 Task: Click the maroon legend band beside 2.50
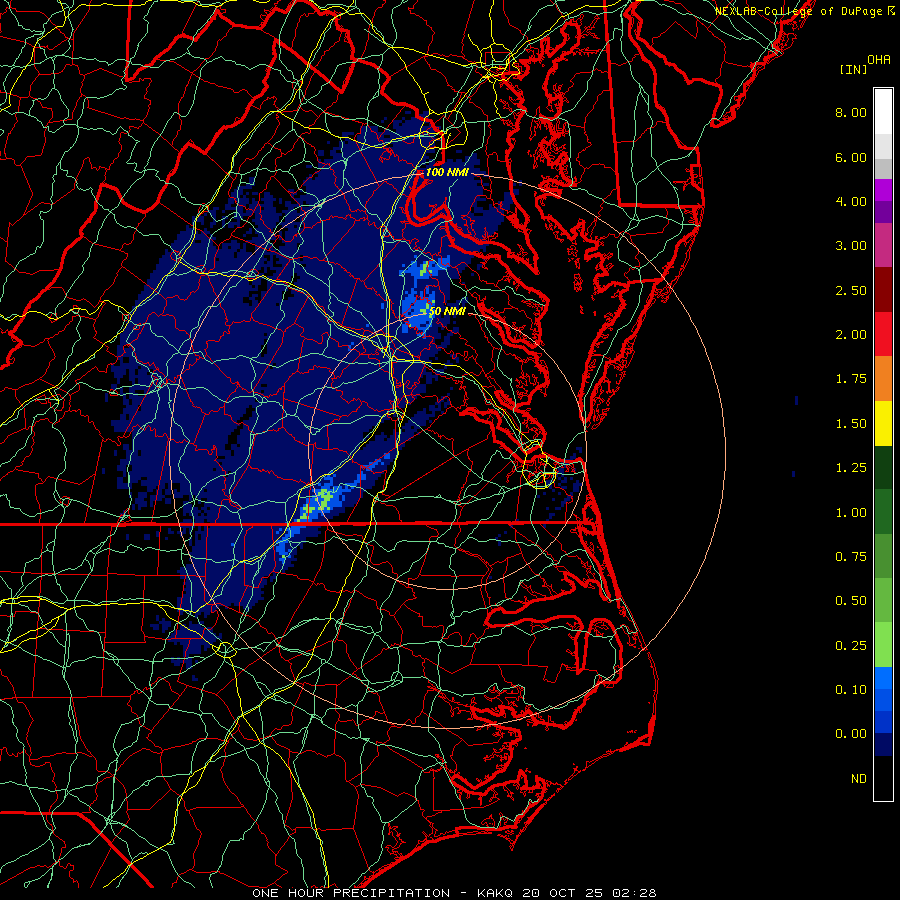pos(883,290)
